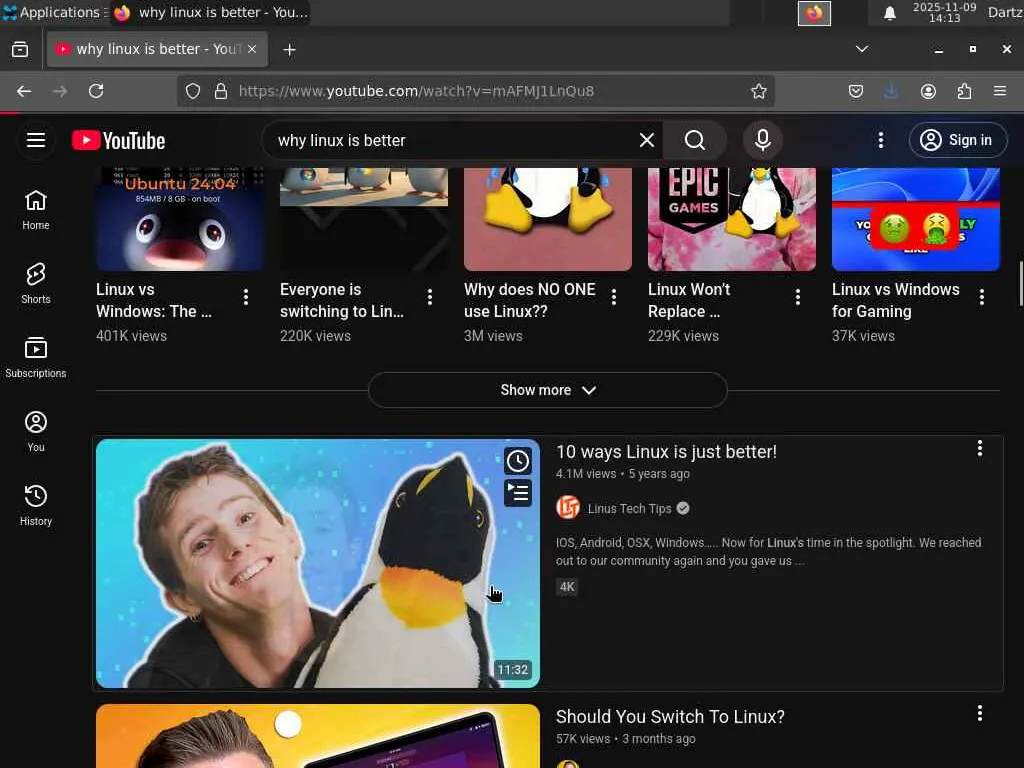1024x768 pixels.
Task: Open options for 'Why does NO ONE use Linux??'
Action: [614, 297]
